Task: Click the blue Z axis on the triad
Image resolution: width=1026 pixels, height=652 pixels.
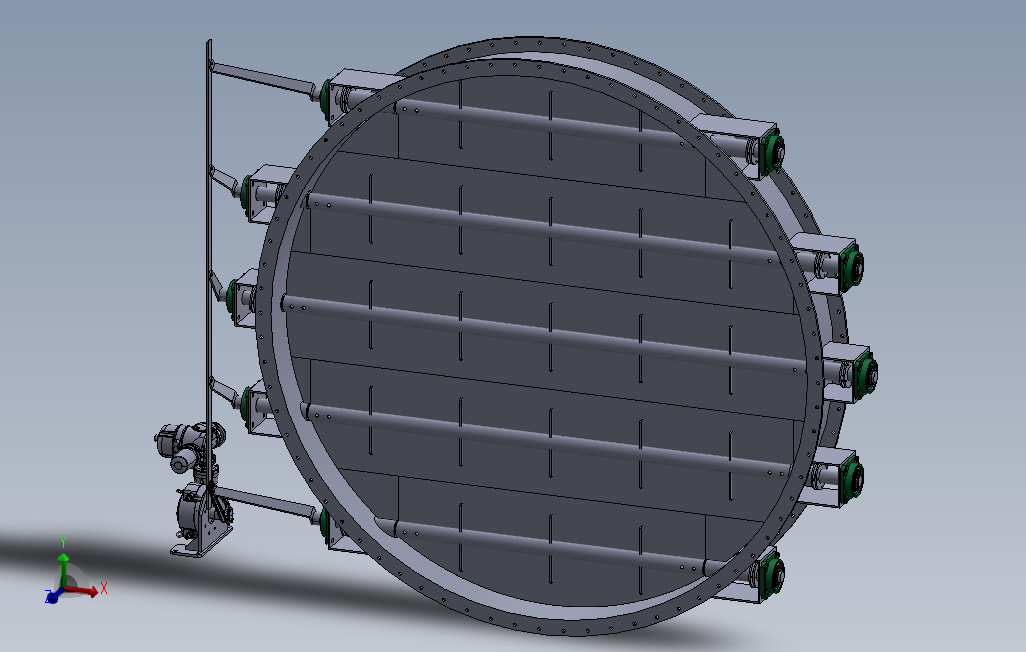Action: pos(54,596)
